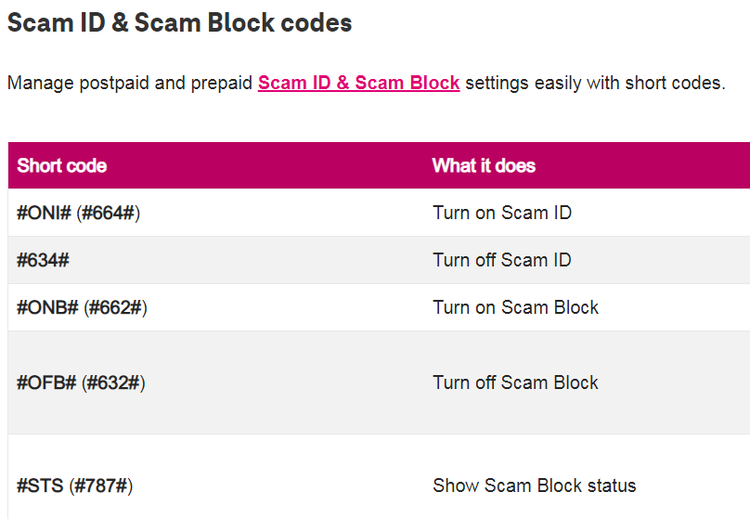Click the What it does column header
750x519 pixels.
click(484, 166)
